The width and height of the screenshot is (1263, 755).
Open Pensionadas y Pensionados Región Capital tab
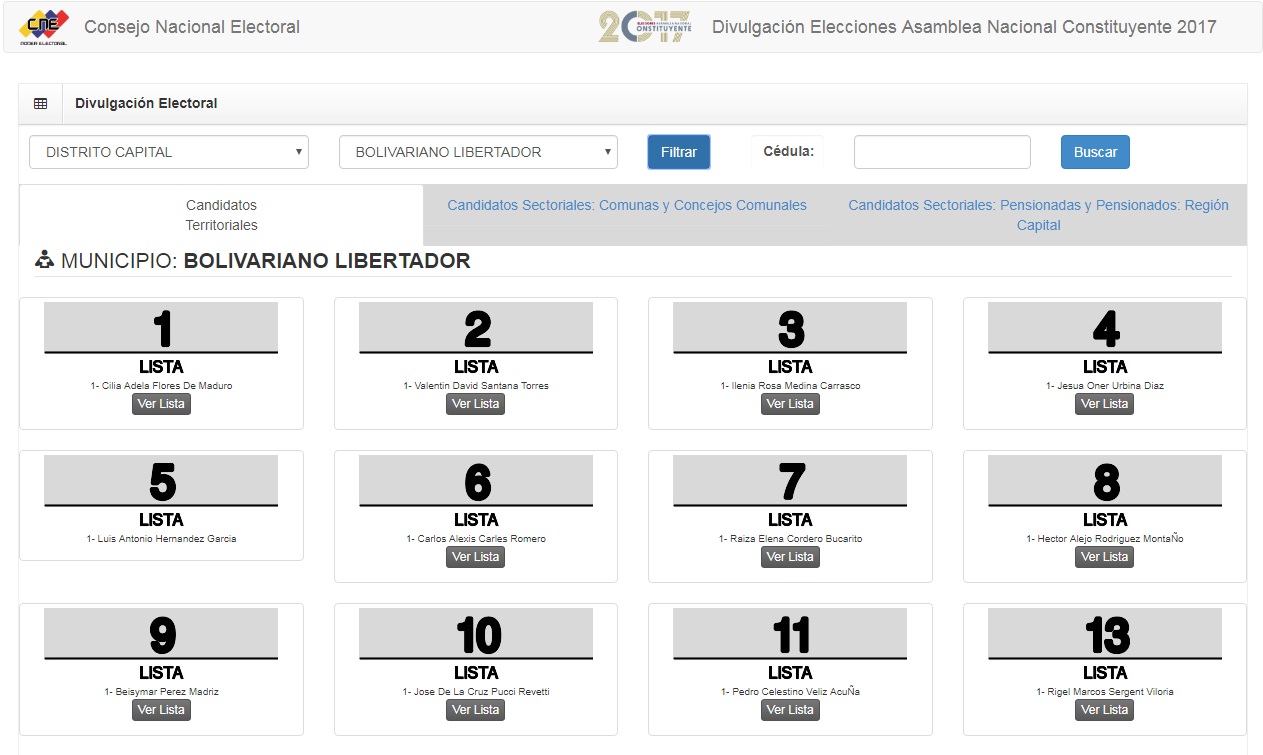(1038, 215)
